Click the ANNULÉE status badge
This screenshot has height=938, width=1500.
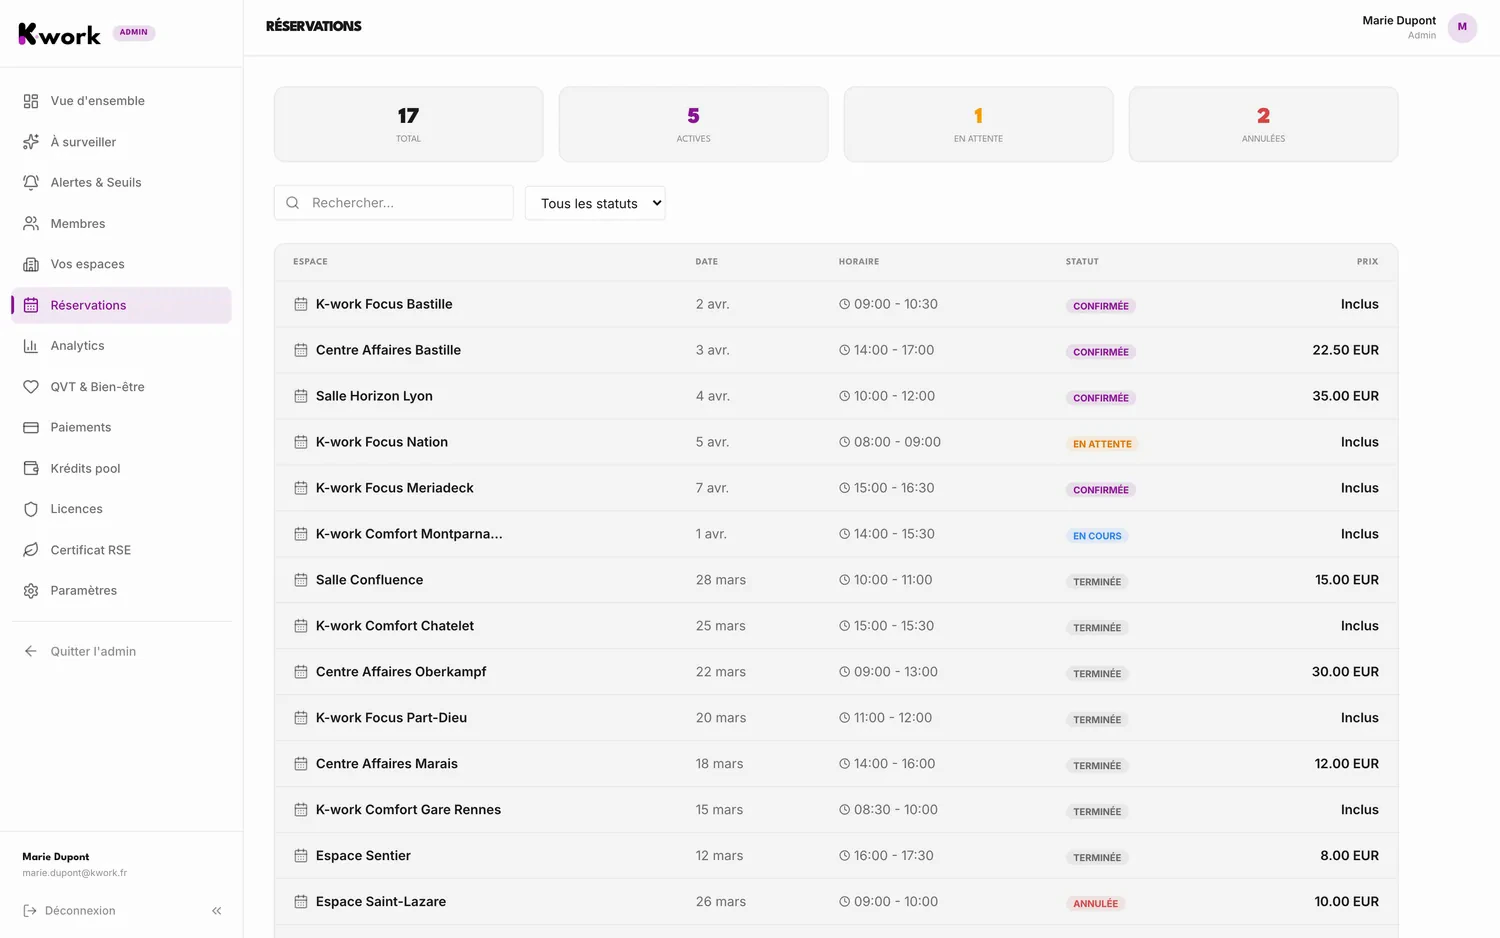pos(1095,904)
